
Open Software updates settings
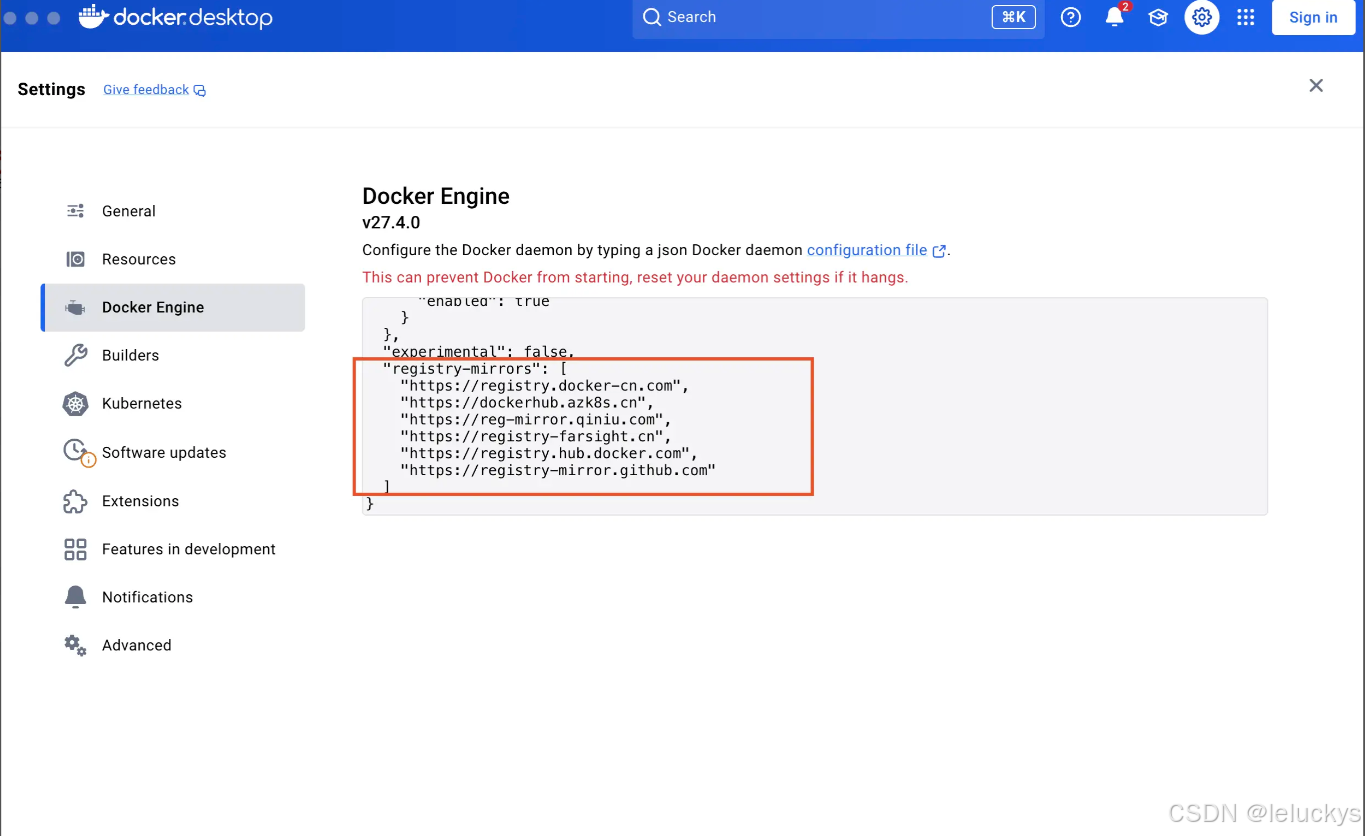point(173,452)
